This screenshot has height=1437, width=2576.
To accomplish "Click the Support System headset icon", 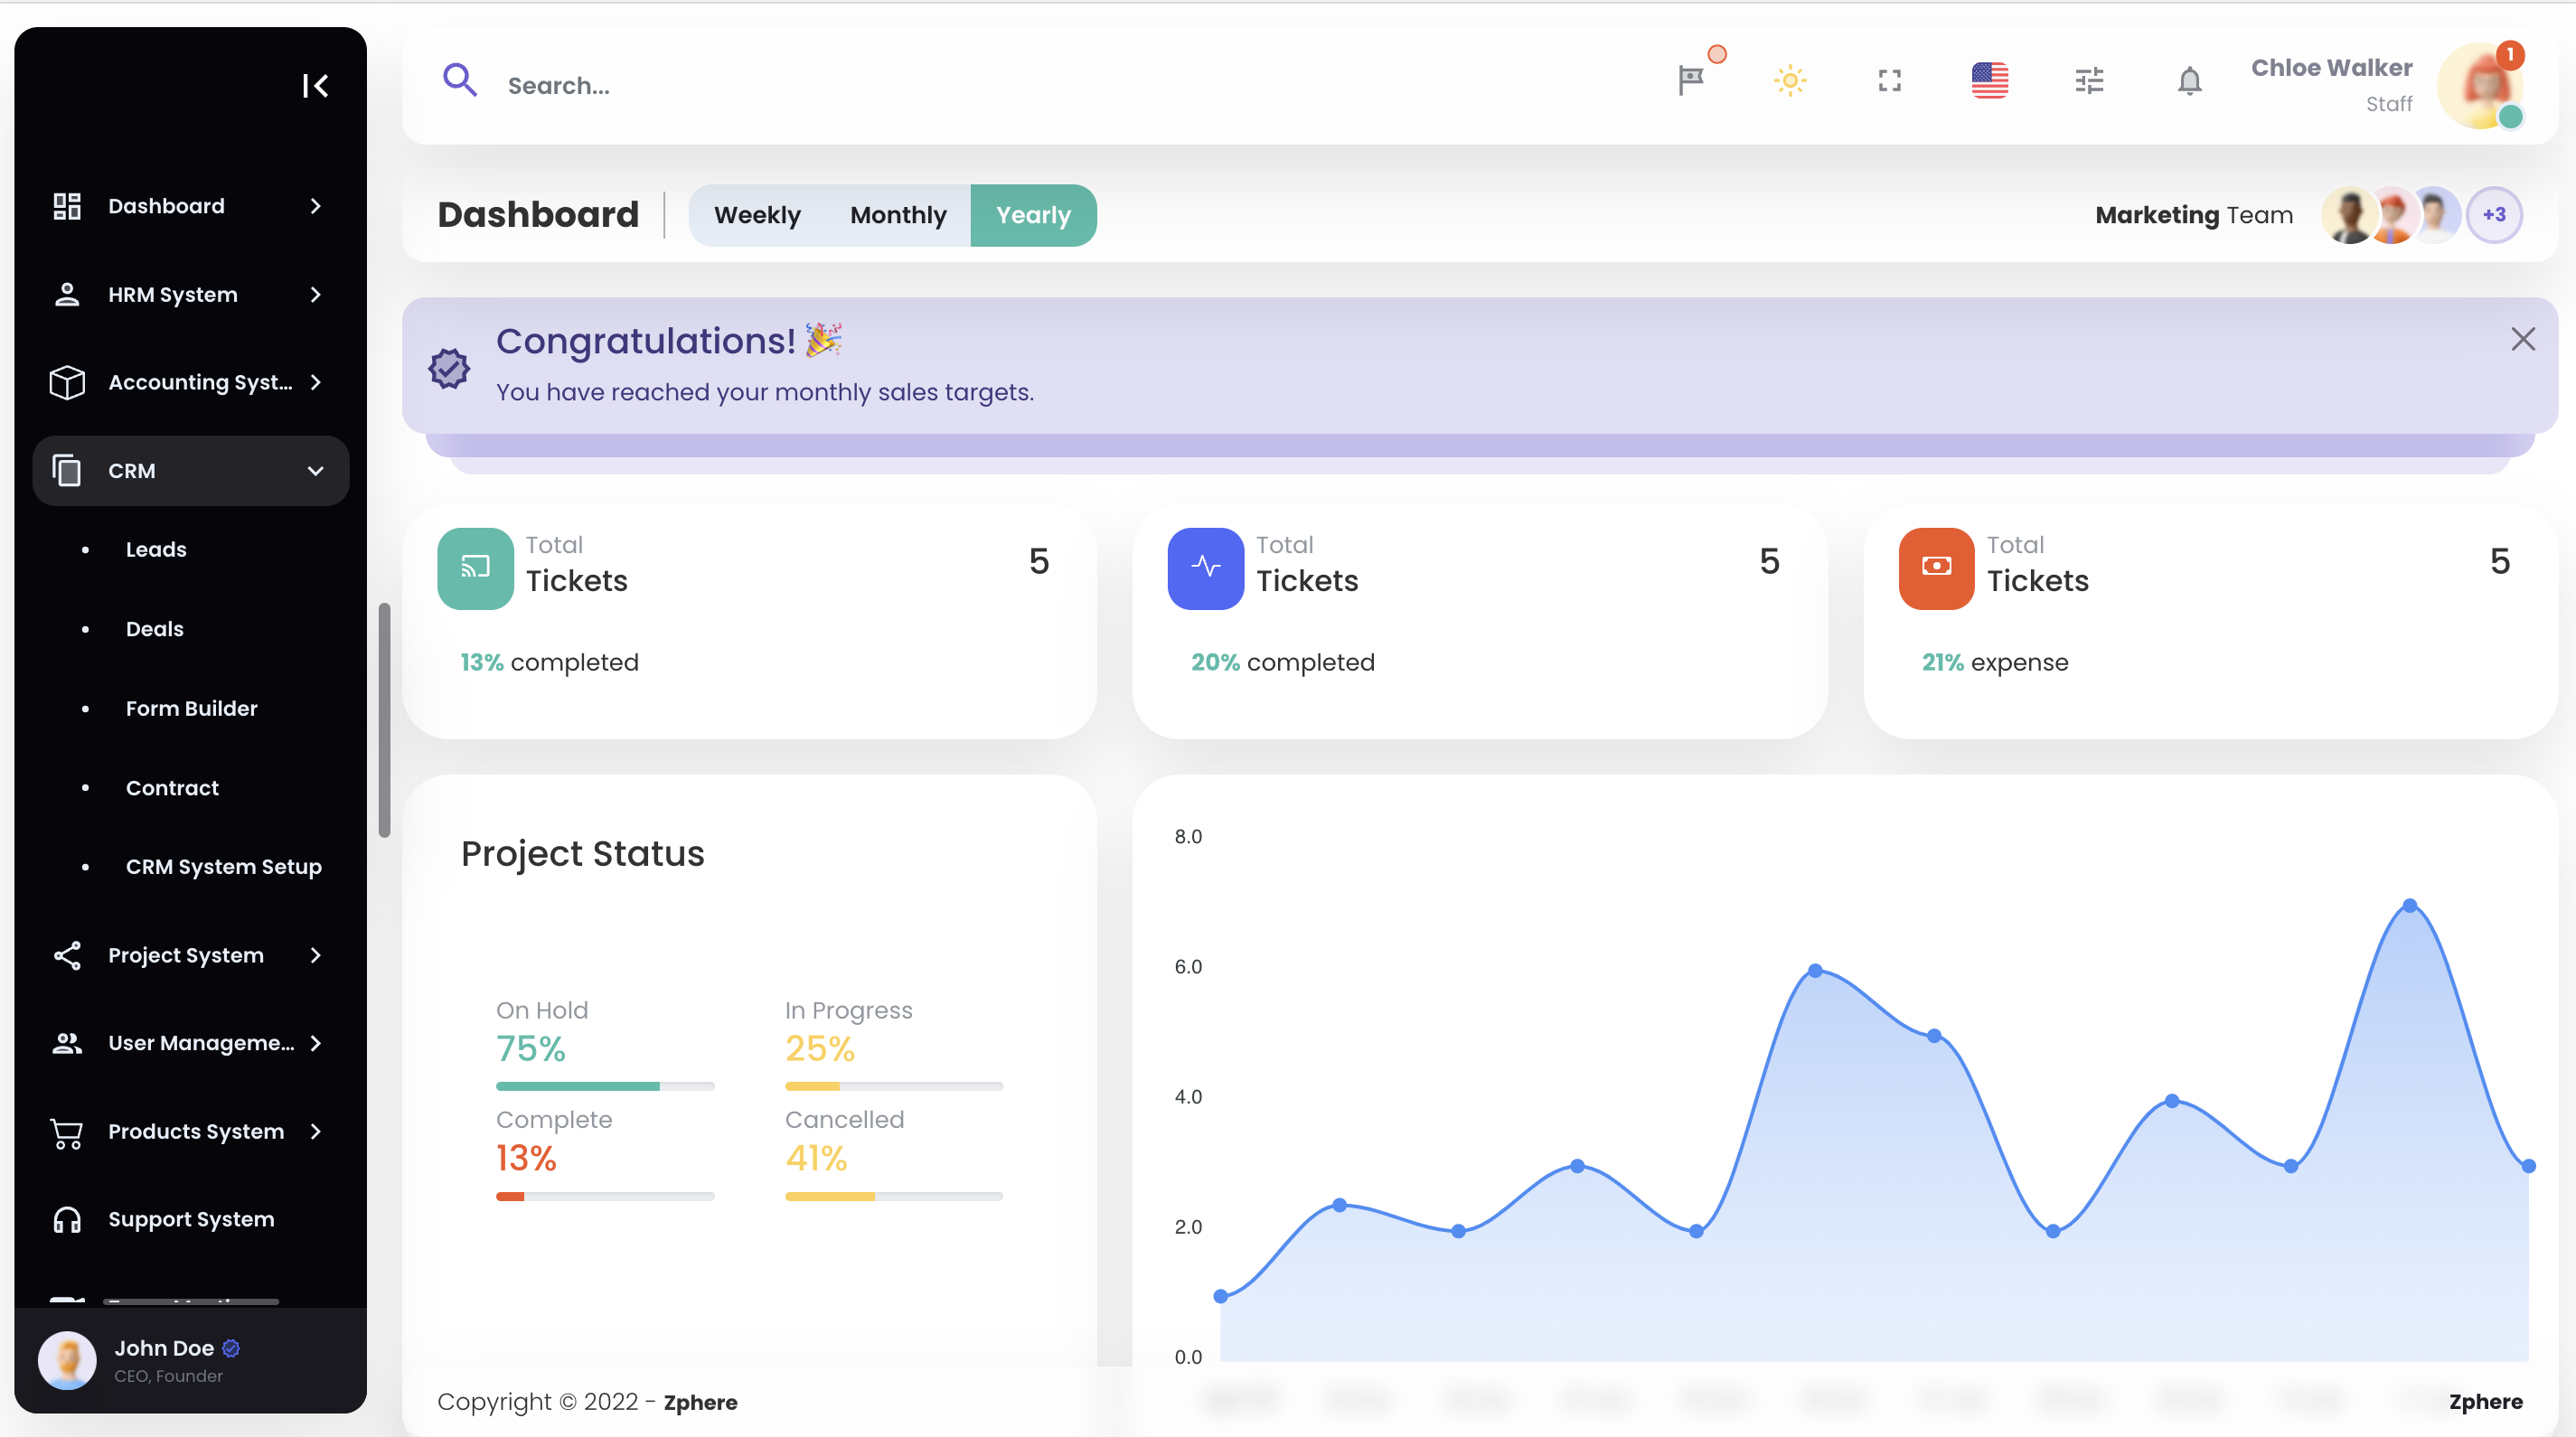I will [67, 1219].
